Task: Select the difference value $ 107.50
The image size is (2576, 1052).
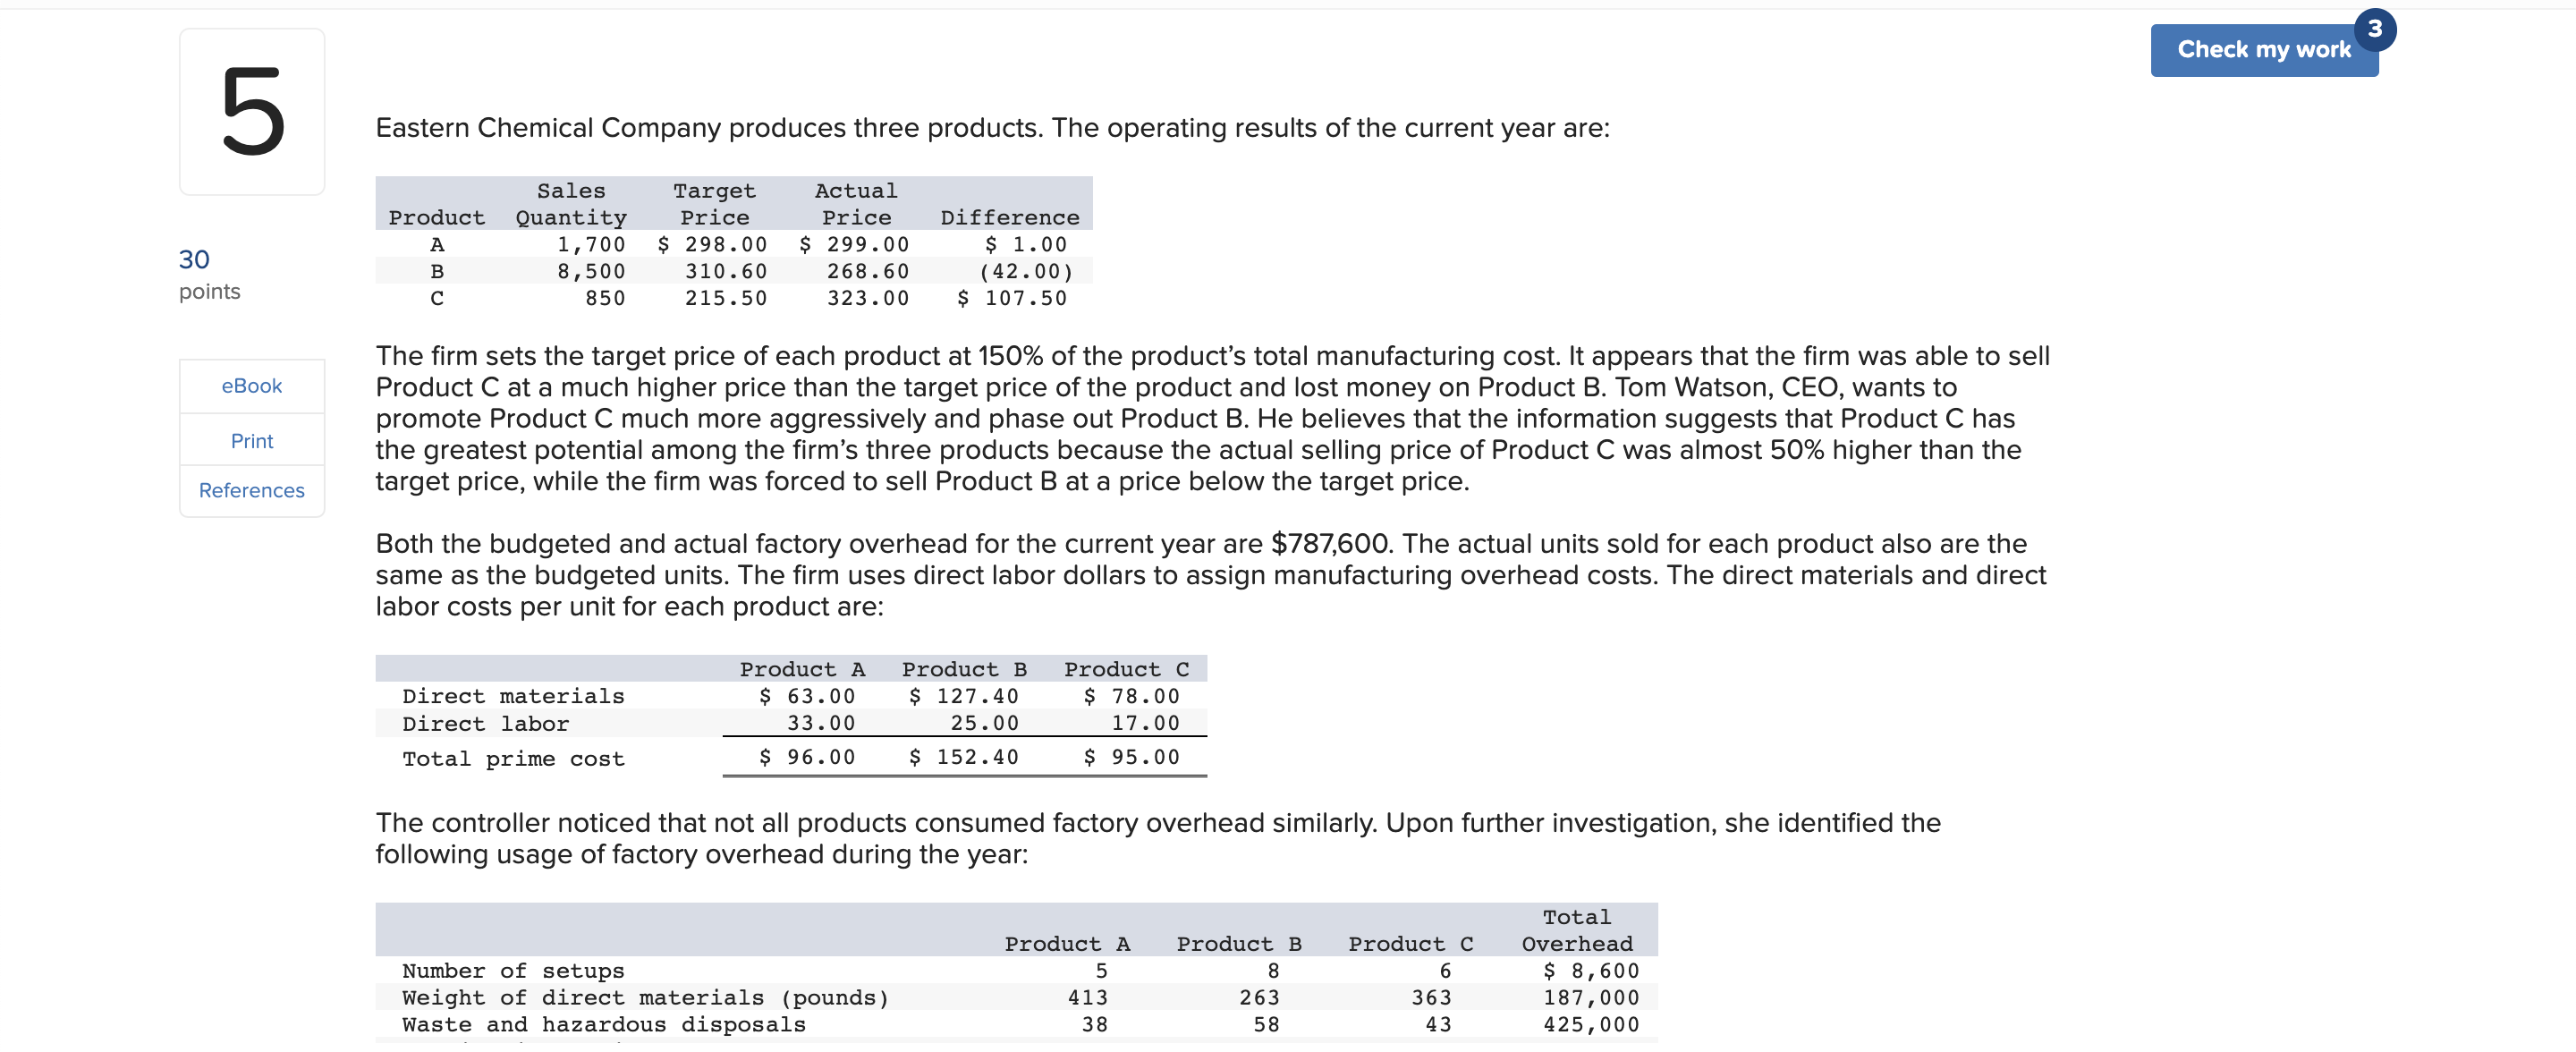Action: click(x=1012, y=299)
